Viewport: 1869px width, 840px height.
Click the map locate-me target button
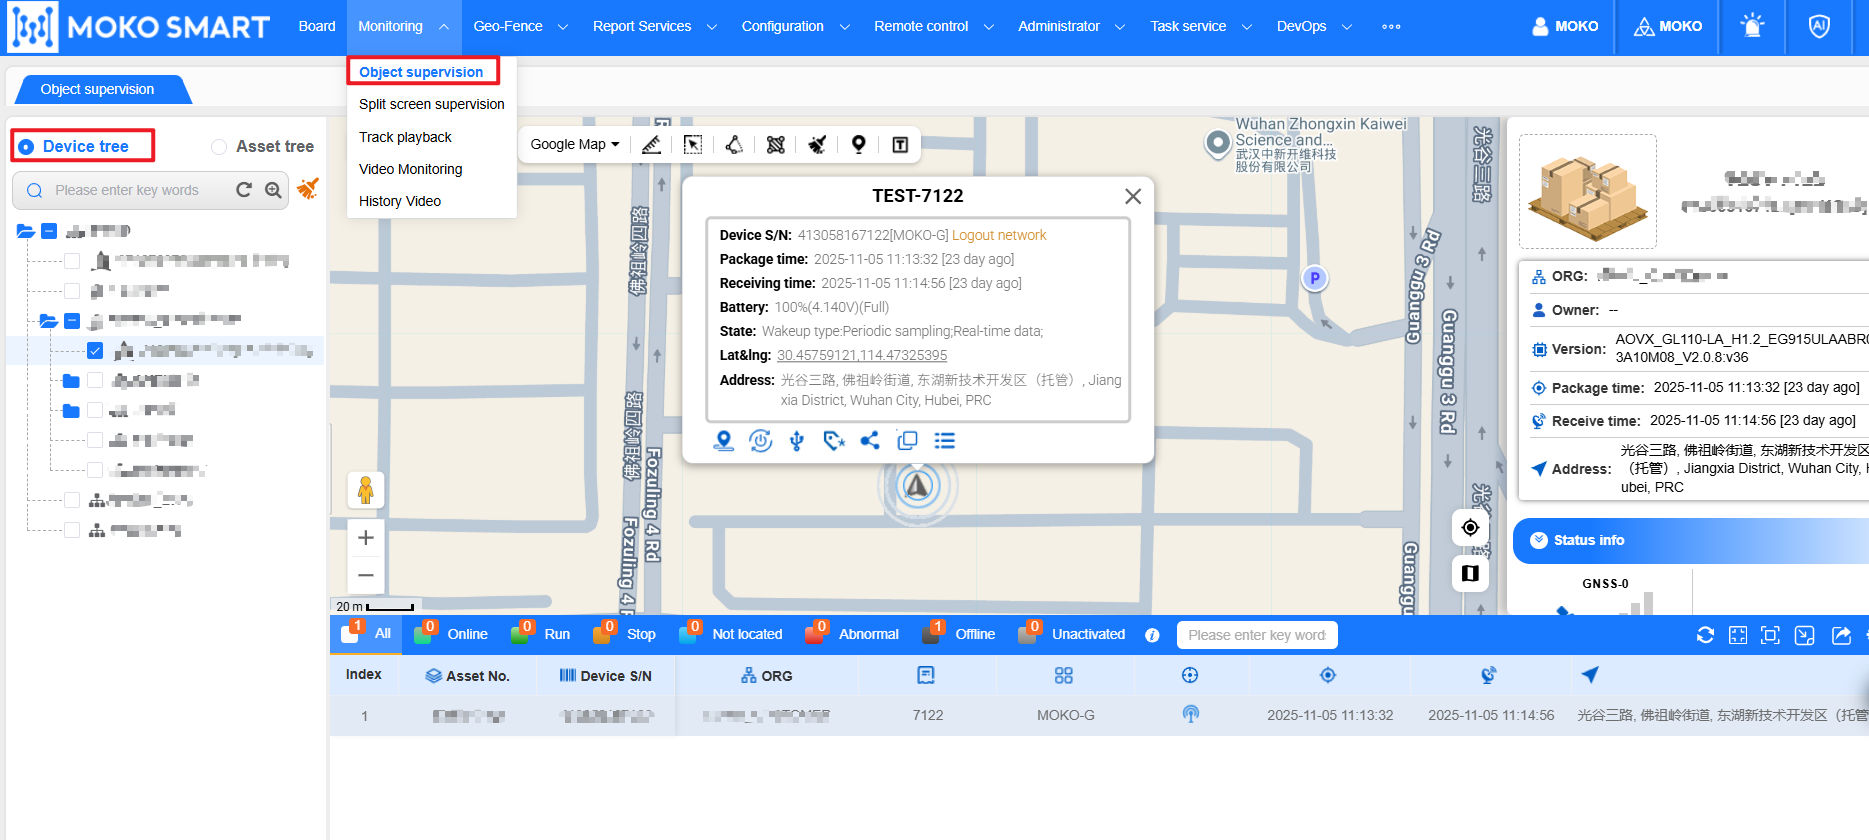tap(1470, 527)
